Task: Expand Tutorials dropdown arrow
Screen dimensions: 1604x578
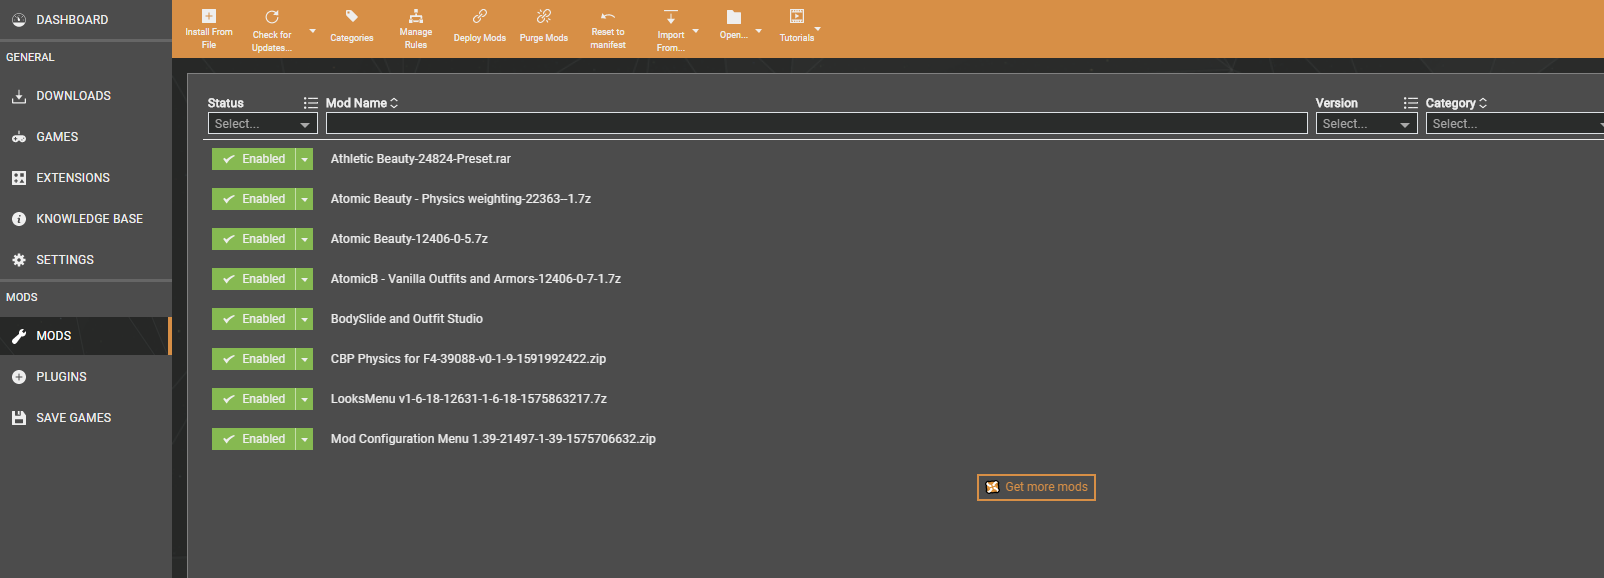Action: tap(818, 29)
